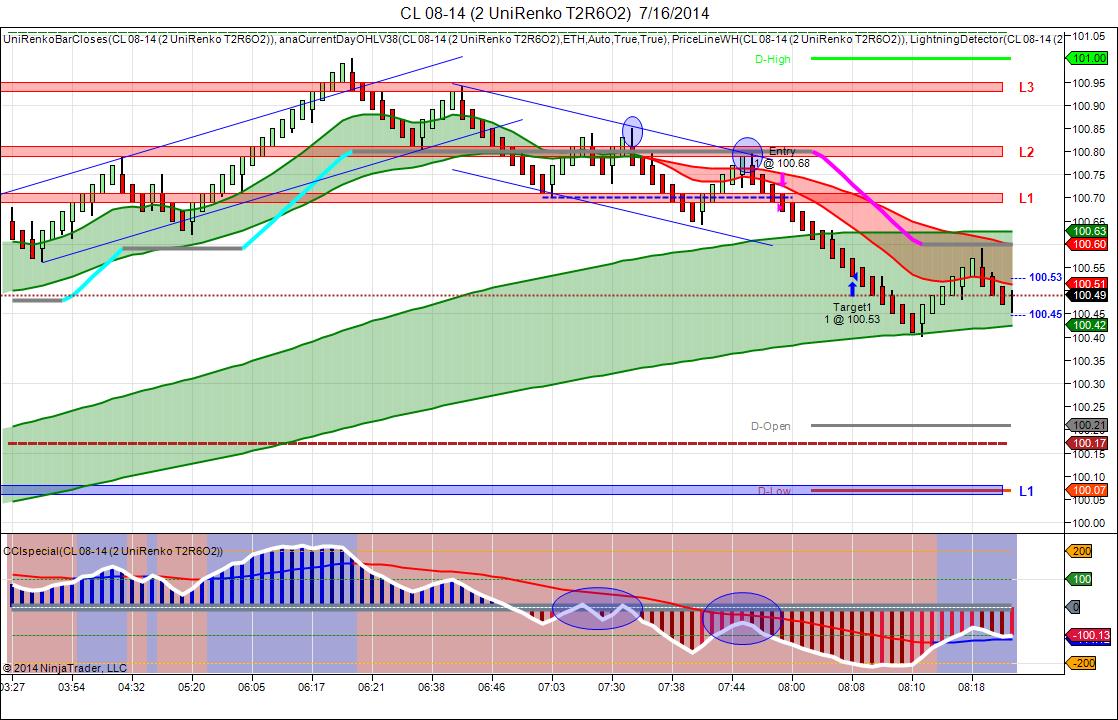The width and height of the screenshot is (1118, 720).
Task: Click the 06:17 time axis label
Action: click(x=312, y=687)
